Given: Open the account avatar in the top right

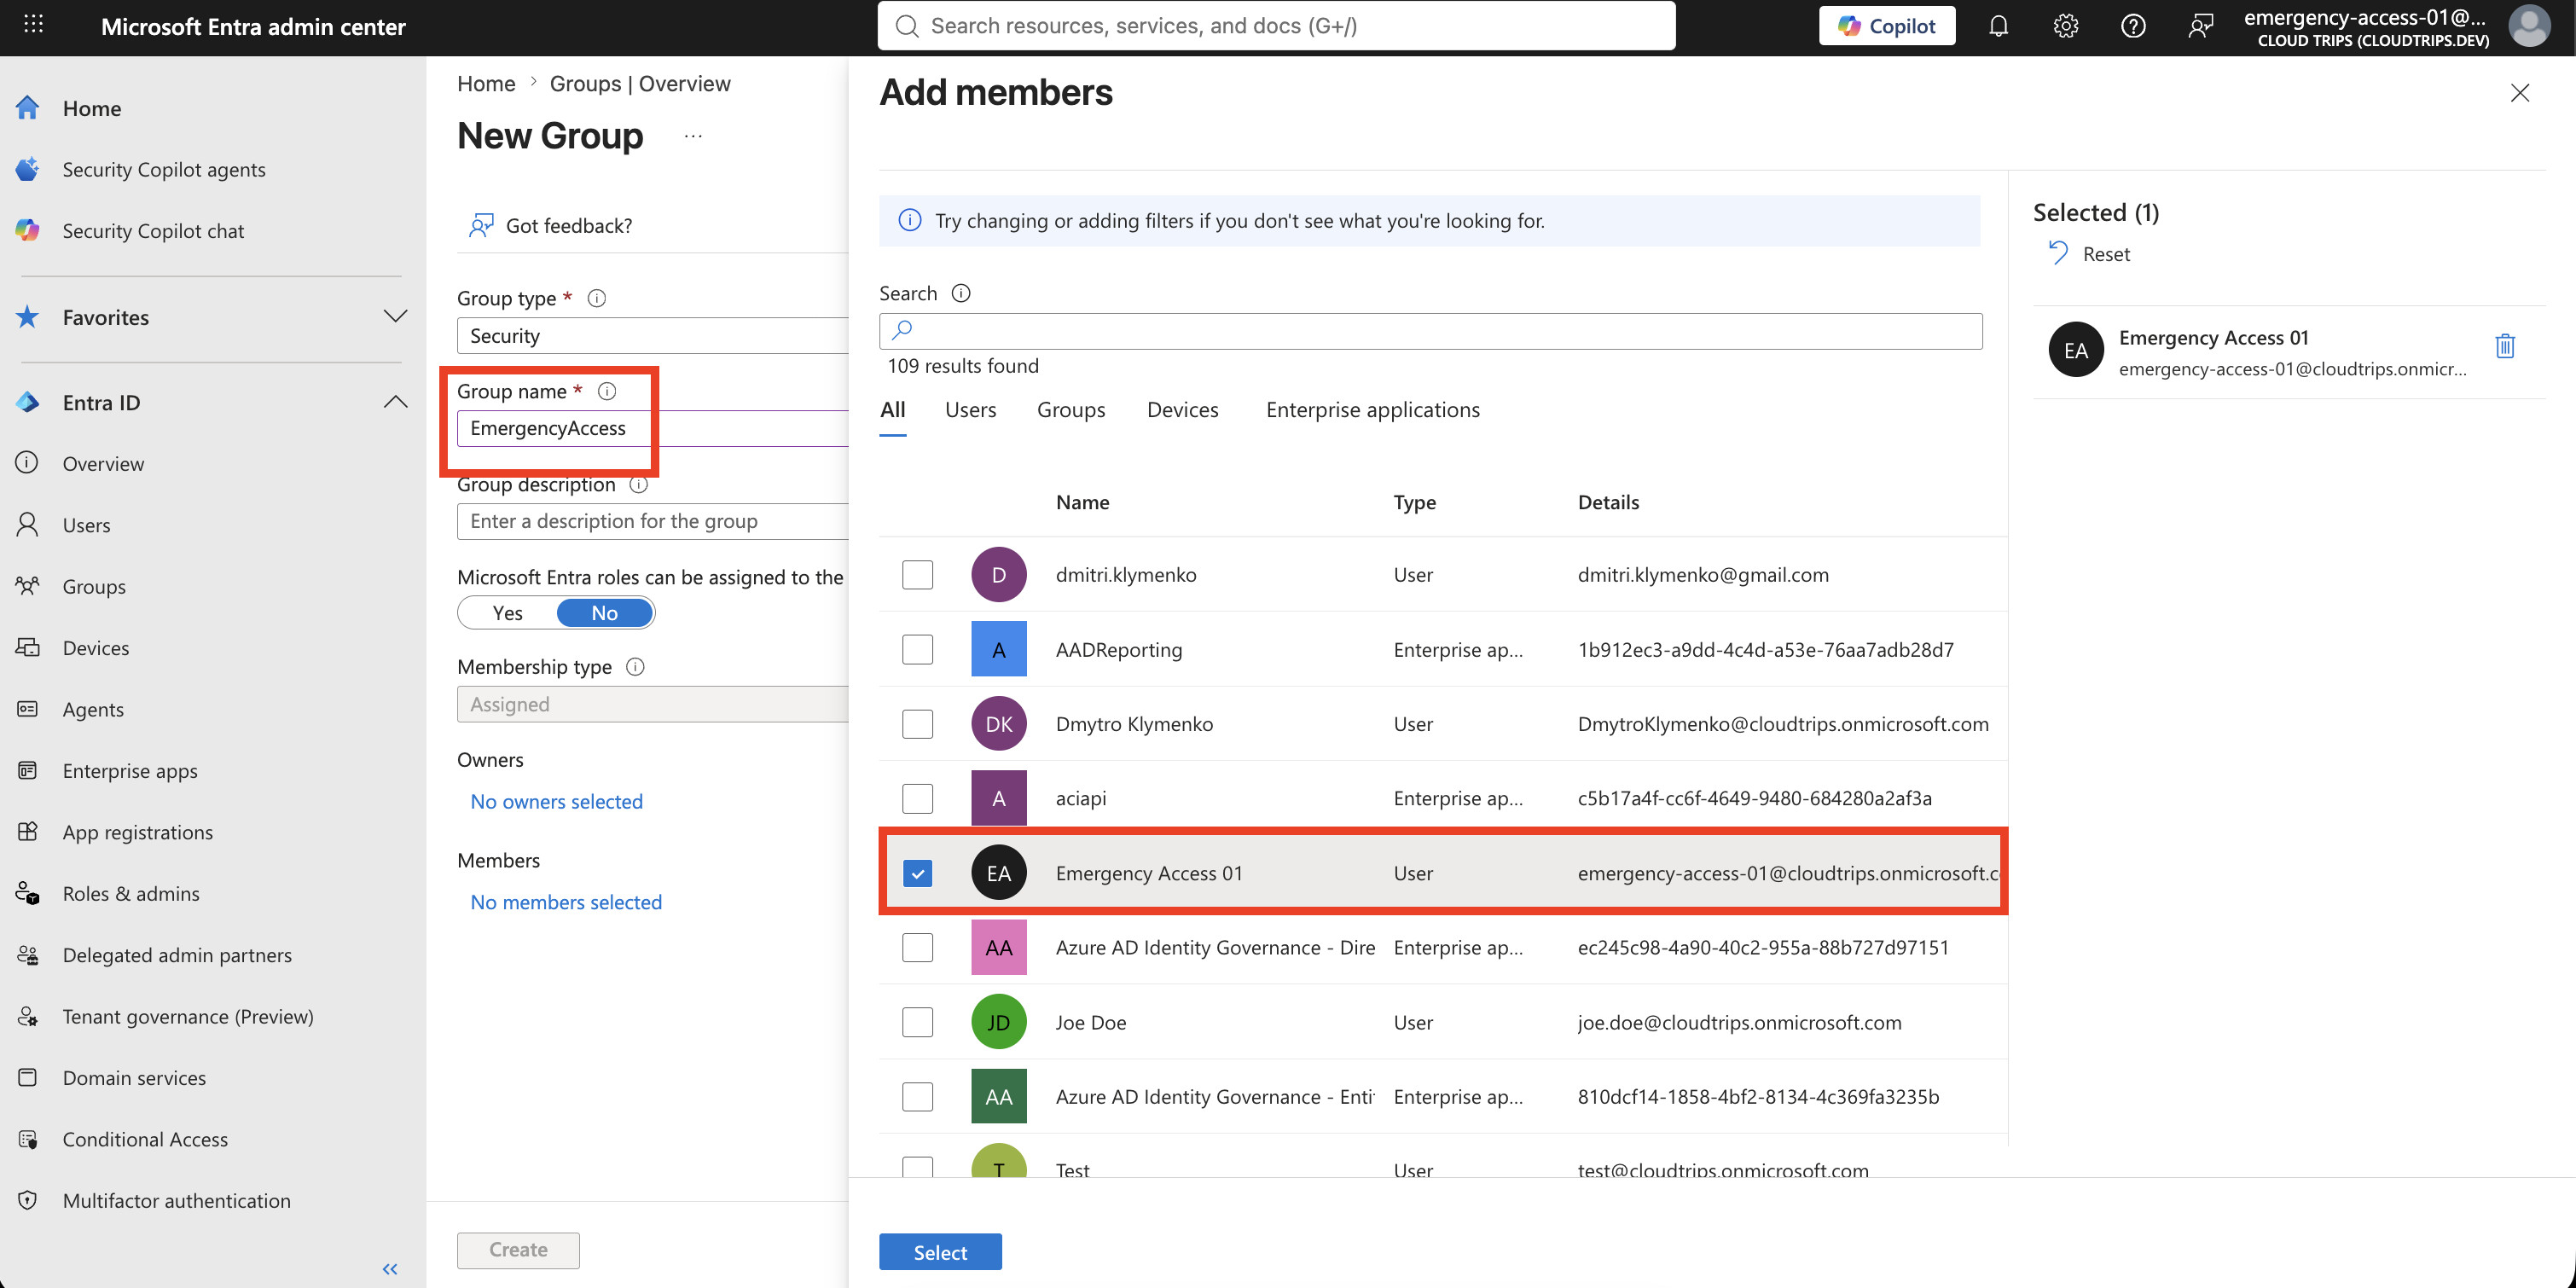Looking at the screenshot, I should (x=2529, y=26).
